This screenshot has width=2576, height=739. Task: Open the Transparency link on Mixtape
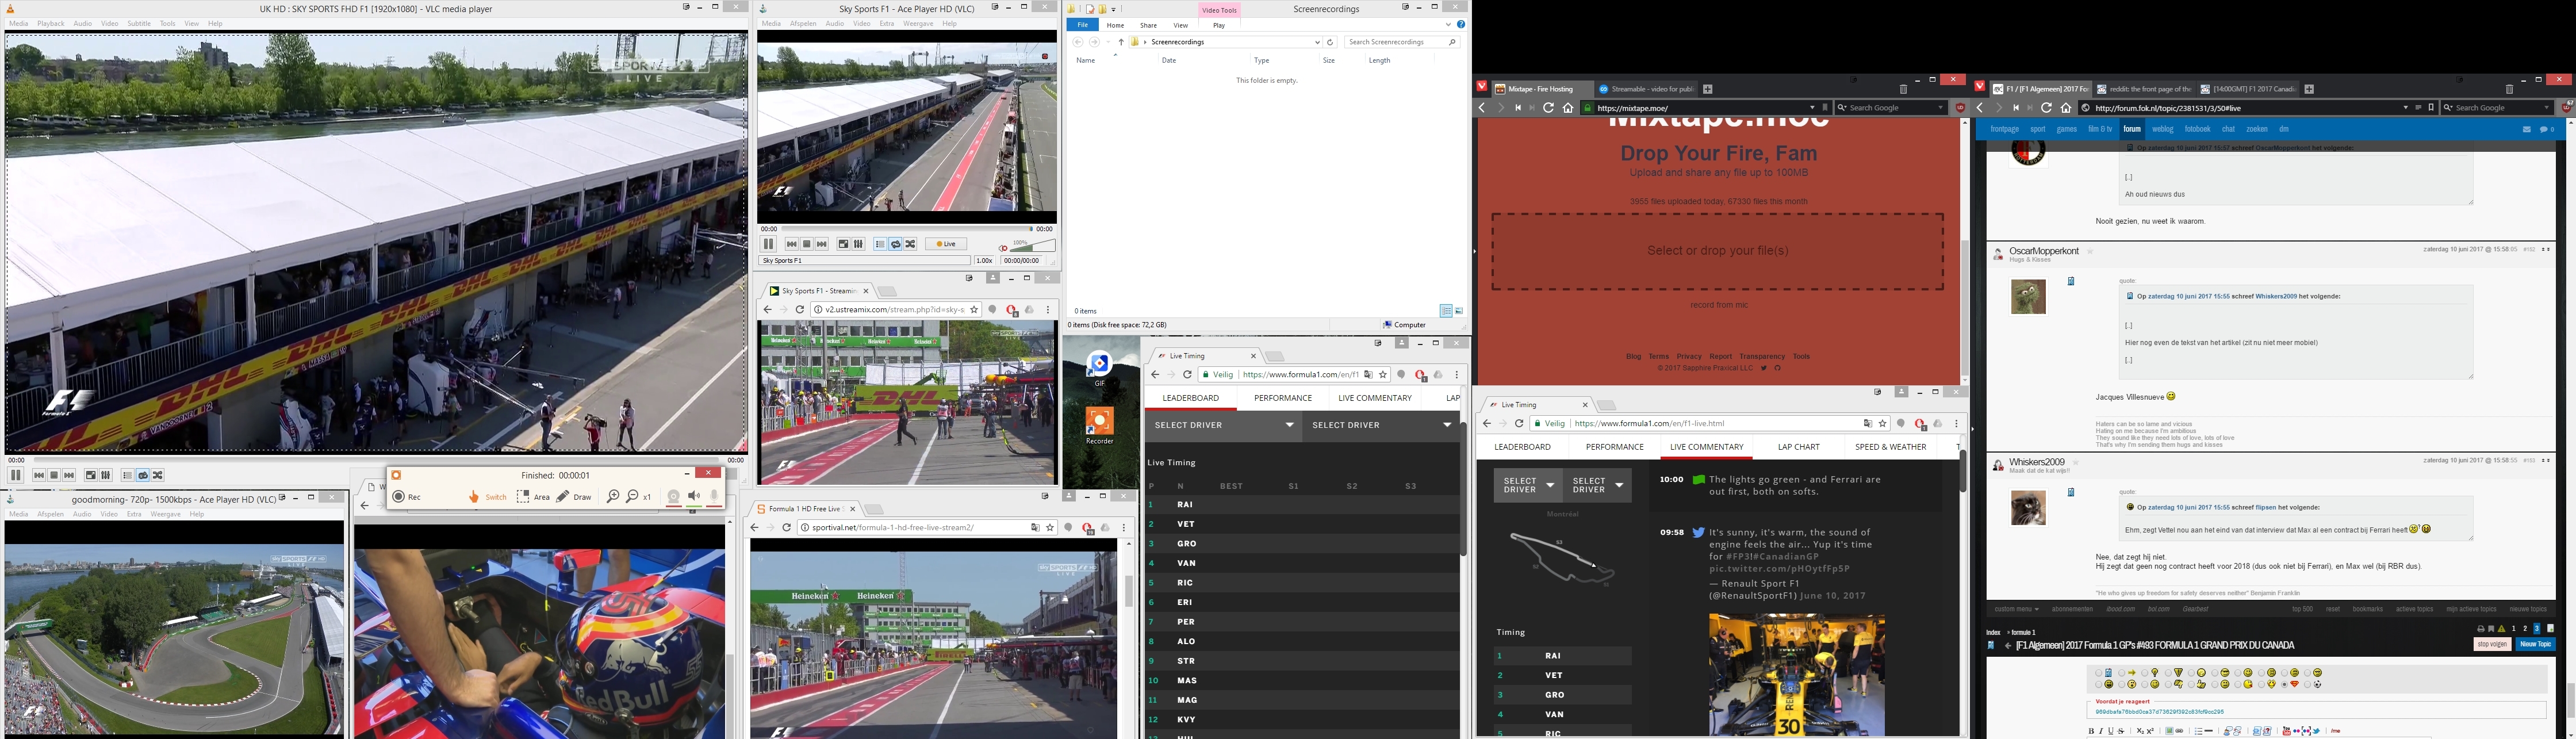1762,356
